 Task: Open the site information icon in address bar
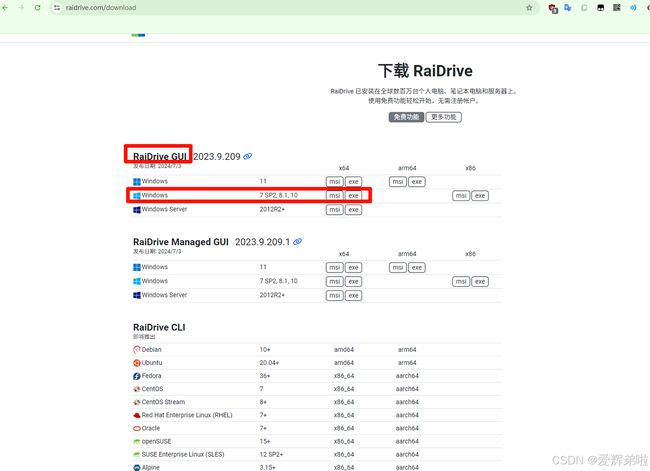click(x=57, y=7)
